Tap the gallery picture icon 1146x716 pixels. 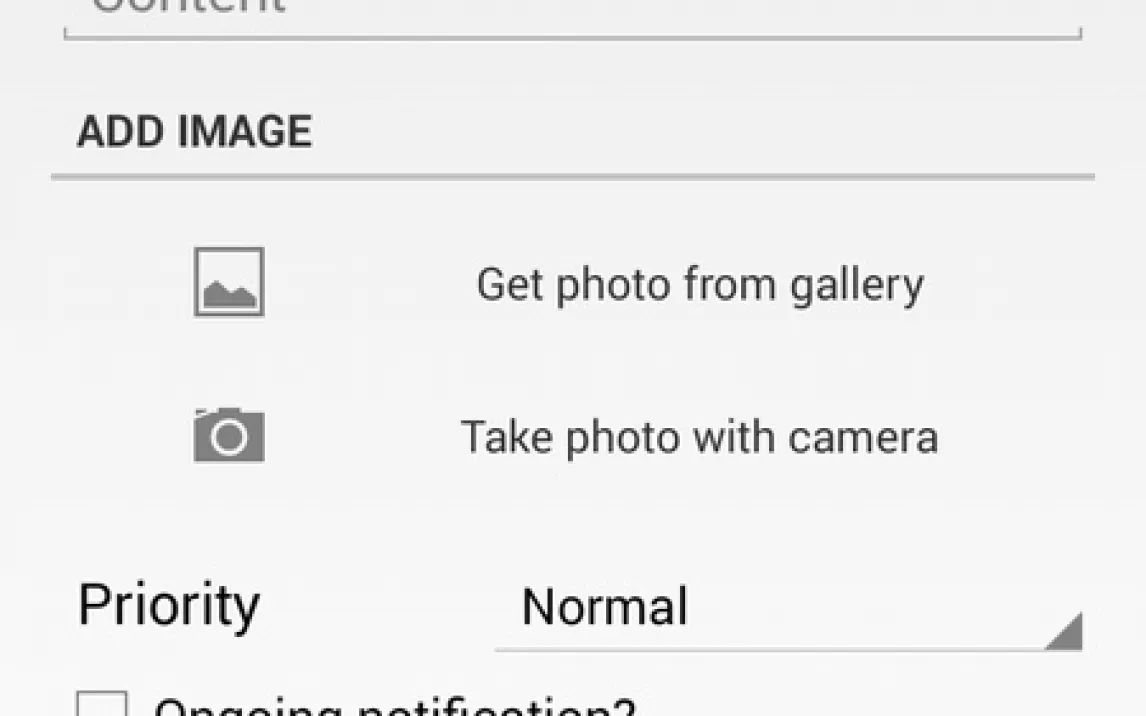pos(229,282)
